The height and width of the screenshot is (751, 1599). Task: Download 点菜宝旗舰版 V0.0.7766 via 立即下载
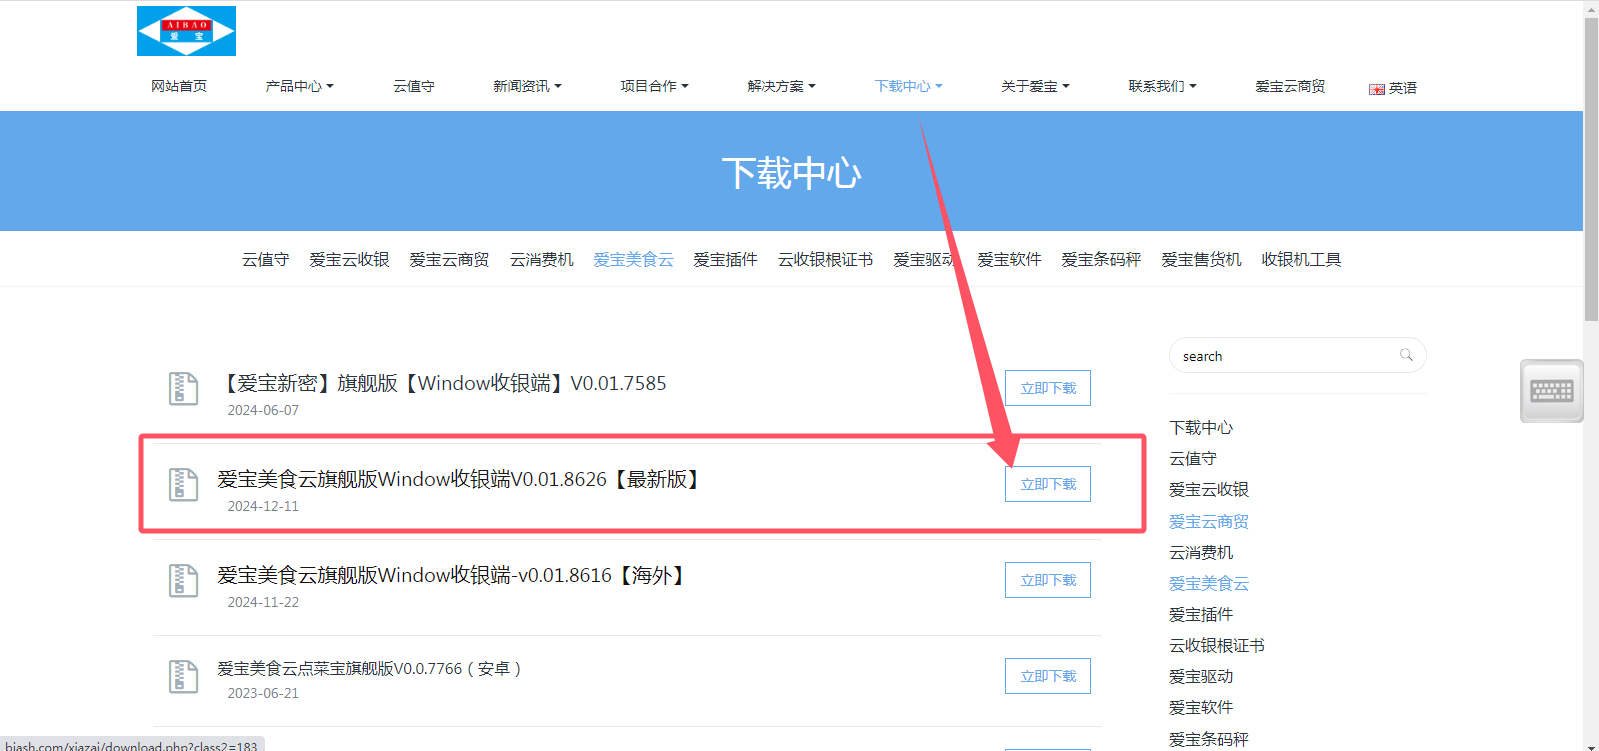click(1048, 676)
